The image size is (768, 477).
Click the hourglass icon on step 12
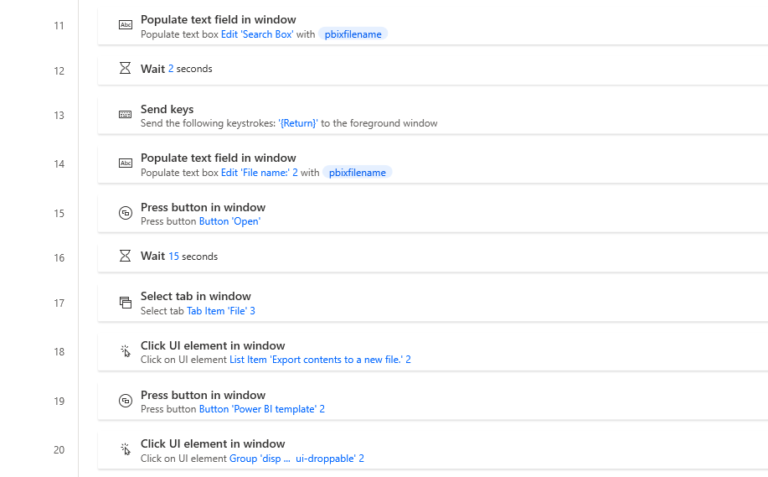125,69
